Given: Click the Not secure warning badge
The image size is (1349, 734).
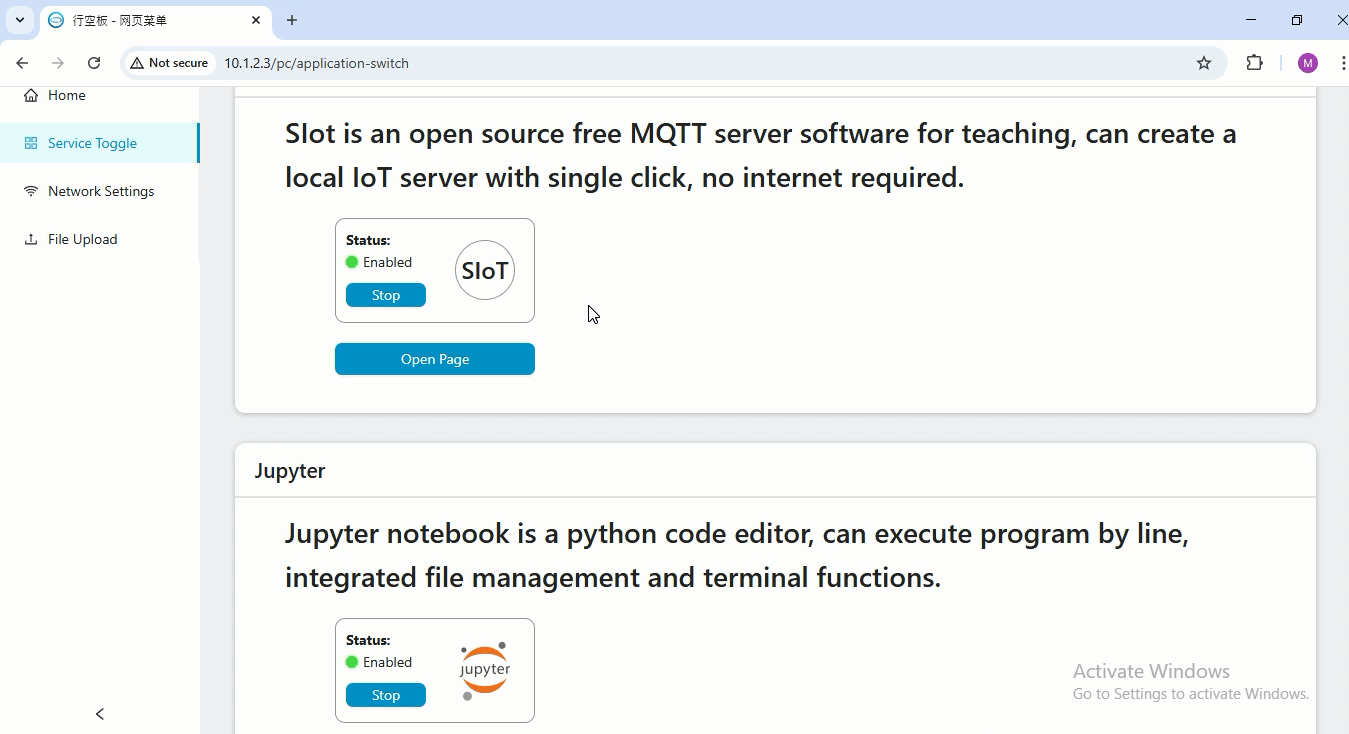Looking at the screenshot, I should (x=169, y=63).
